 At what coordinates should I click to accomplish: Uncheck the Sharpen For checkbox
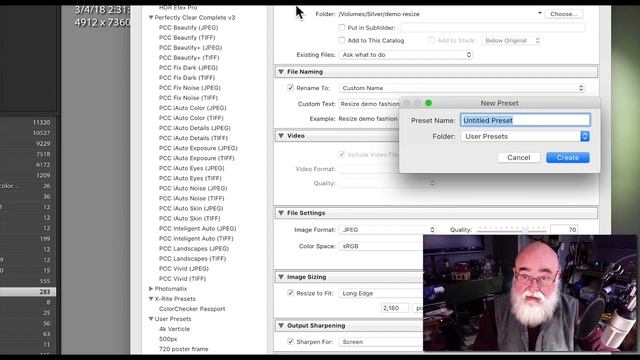[290, 342]
